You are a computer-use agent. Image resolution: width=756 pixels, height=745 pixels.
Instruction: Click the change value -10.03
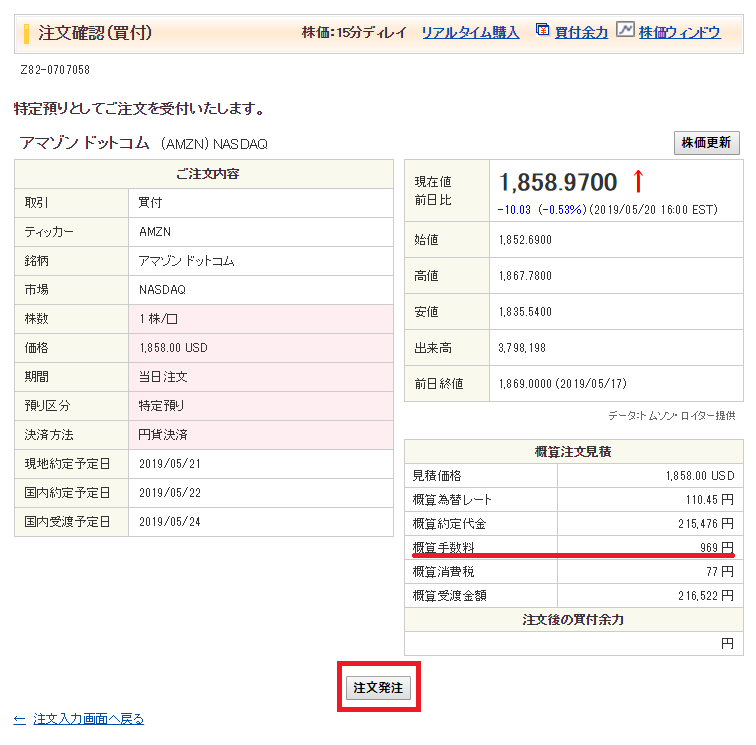click(514, 210)
